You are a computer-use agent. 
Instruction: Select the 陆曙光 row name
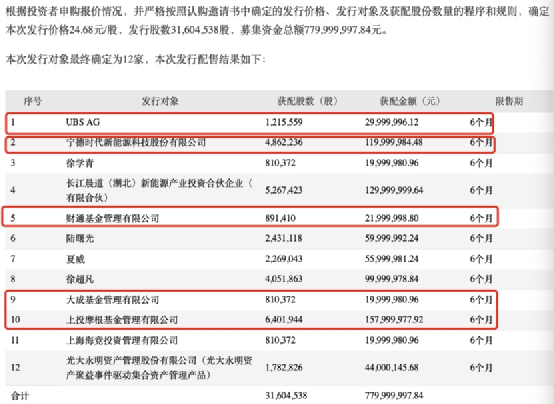[x=80, y=239]
